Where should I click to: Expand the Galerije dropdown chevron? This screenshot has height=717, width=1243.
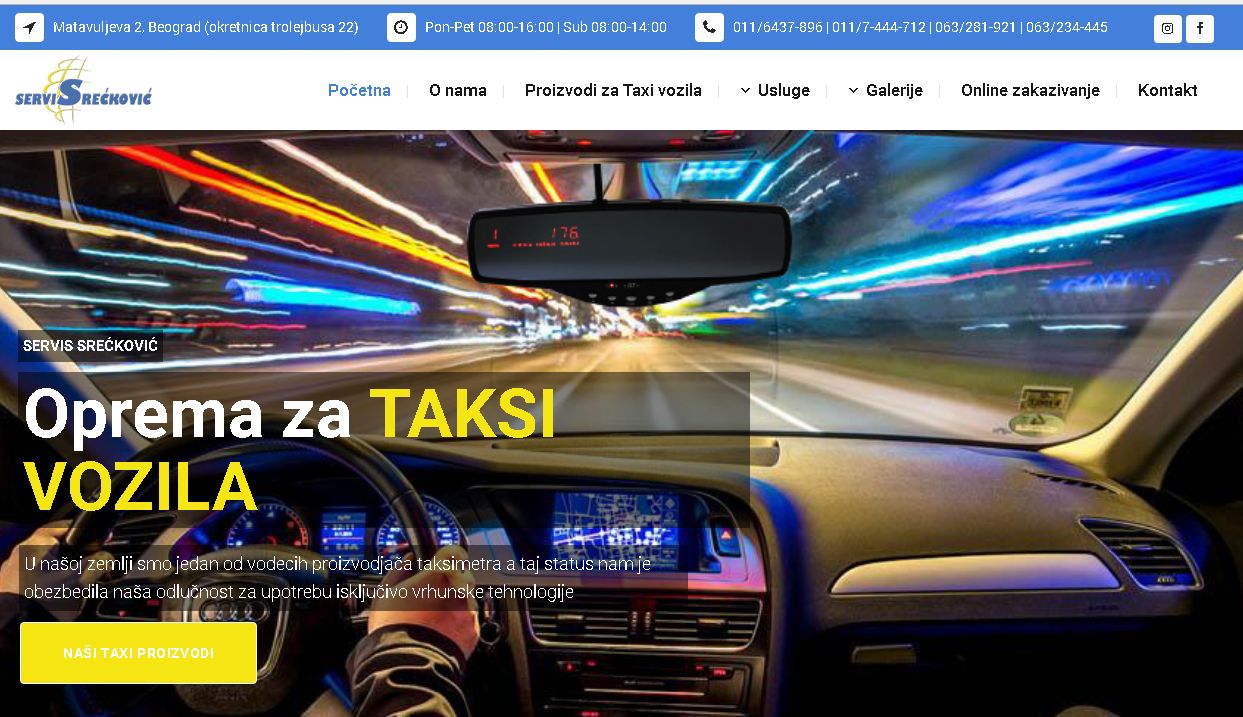tap(853, 90)
